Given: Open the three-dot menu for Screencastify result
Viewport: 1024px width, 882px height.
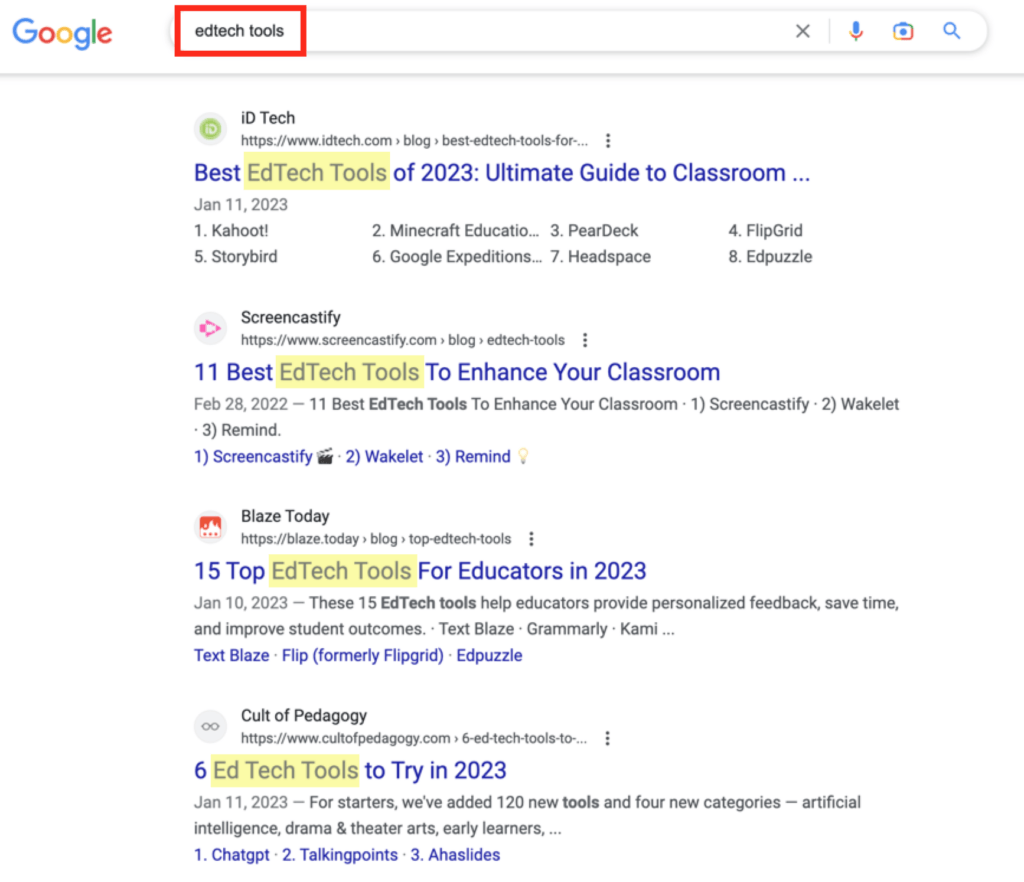Looking at the screenshot, I should pos(585,340).
